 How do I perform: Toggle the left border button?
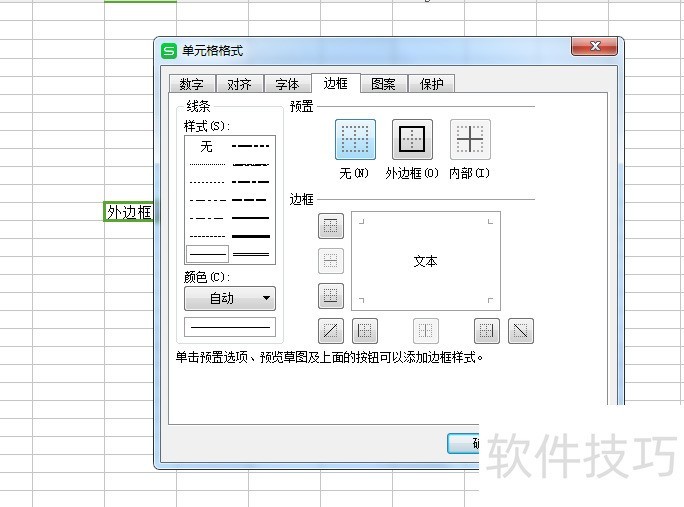coord(365,331)
